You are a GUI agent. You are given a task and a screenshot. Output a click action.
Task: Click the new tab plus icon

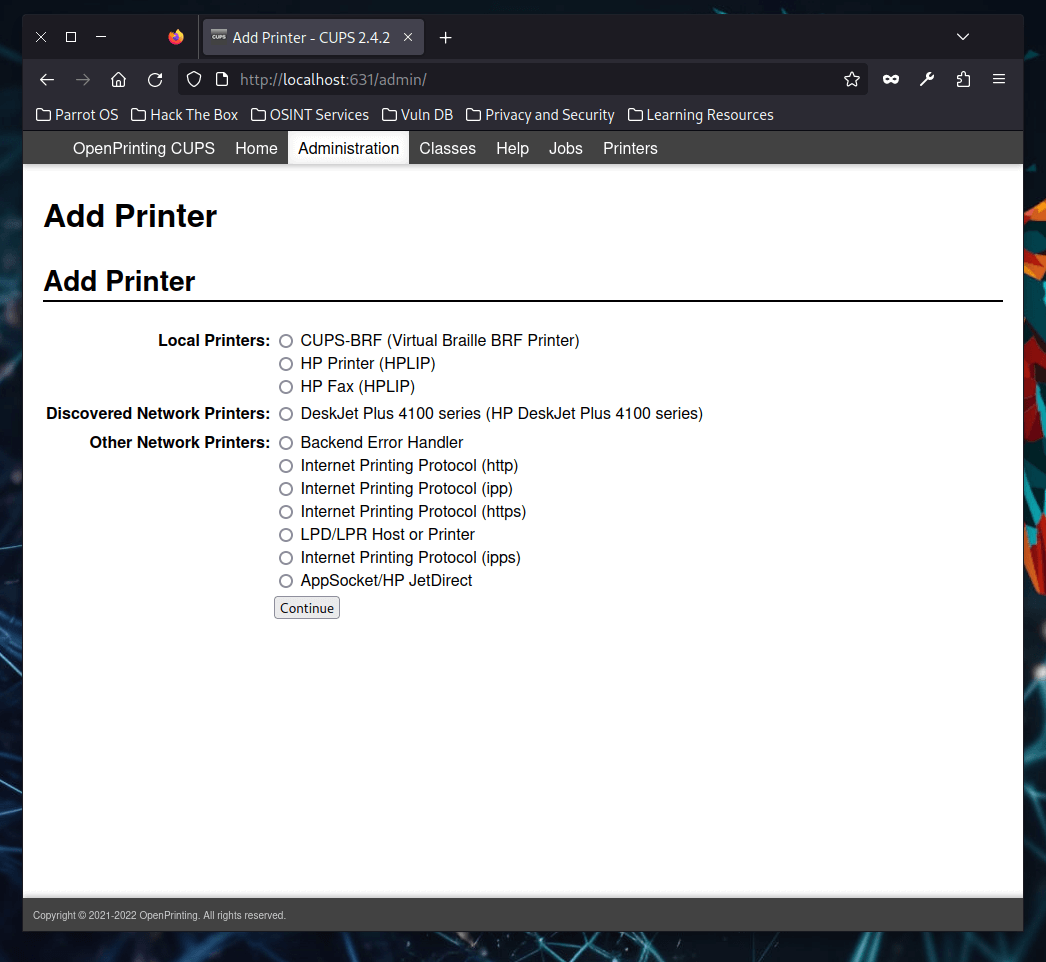pos(445,37)
